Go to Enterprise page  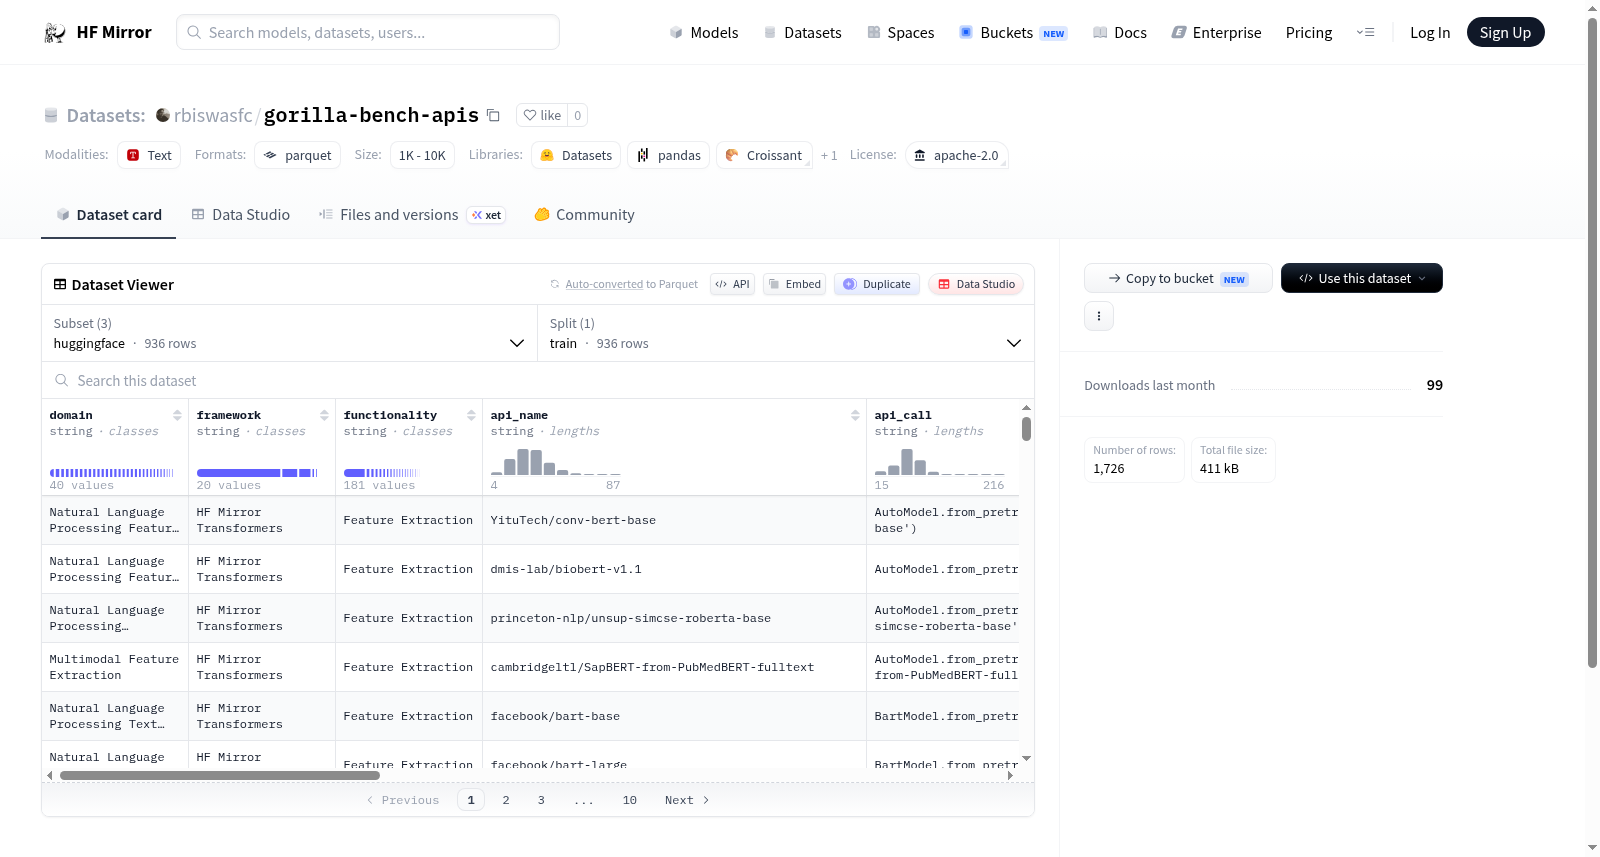coord(1217,33)
